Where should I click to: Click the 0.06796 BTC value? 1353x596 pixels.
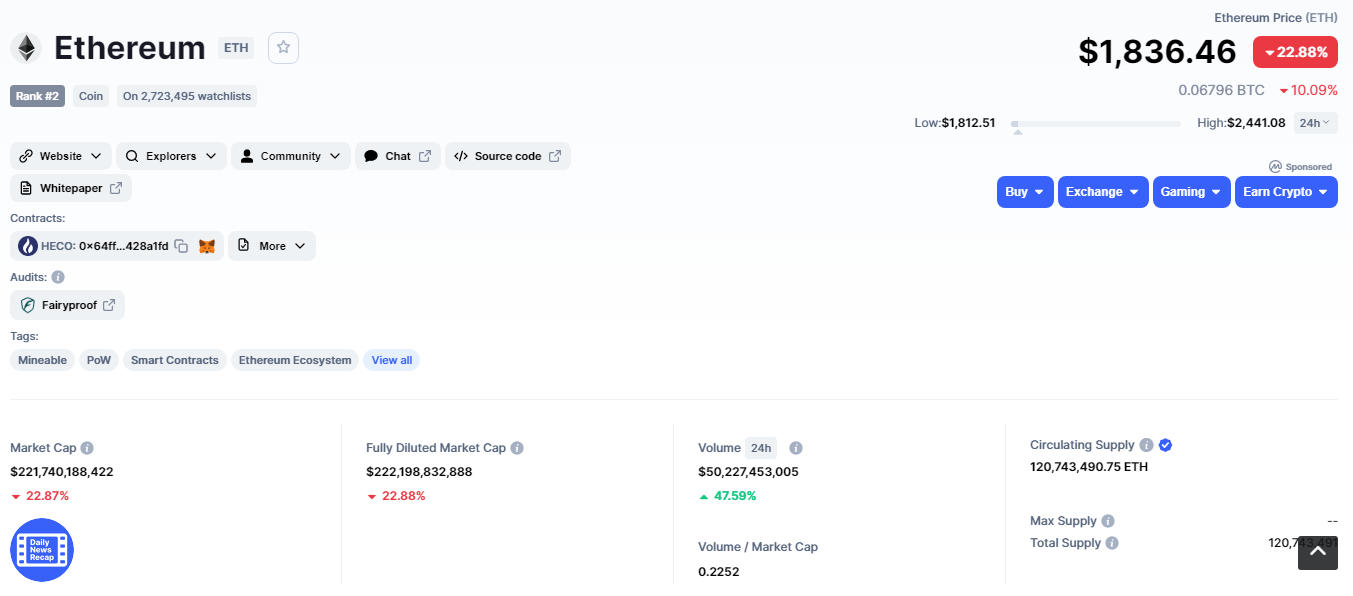pyautogui.click(x=1221, y=90)
